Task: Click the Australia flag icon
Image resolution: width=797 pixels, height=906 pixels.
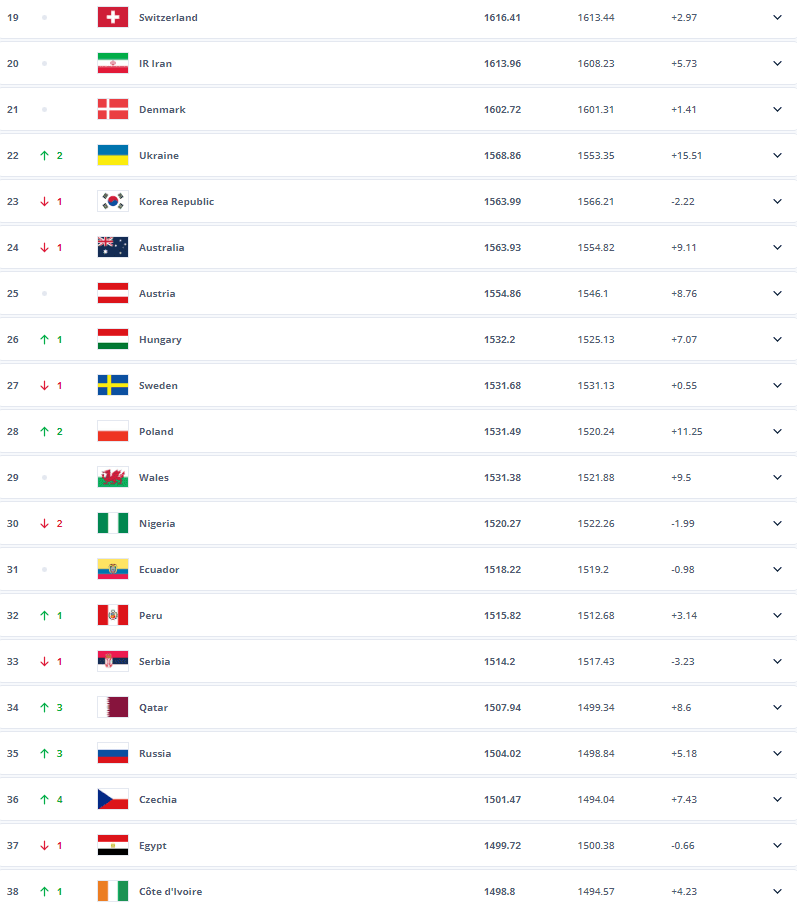Action: 112,247
